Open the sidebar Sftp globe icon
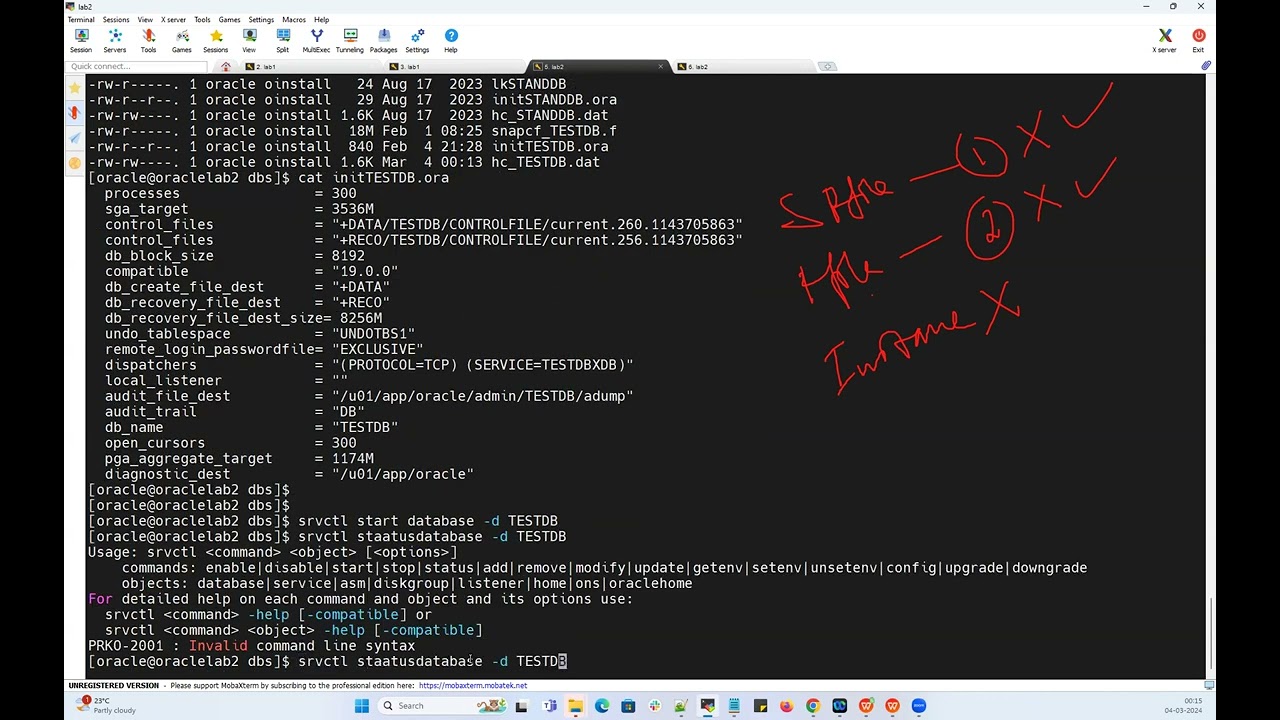The width and height of the screenshot is (1280, 720). [75, 163]
